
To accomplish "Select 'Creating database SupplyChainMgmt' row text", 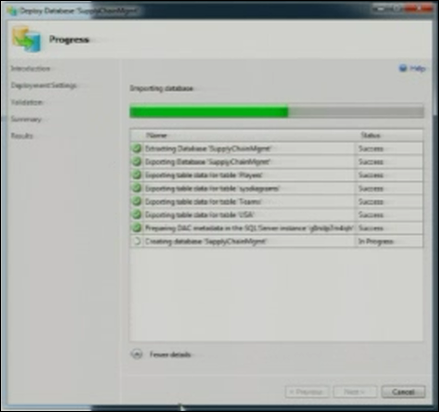I will pos(205,241).
